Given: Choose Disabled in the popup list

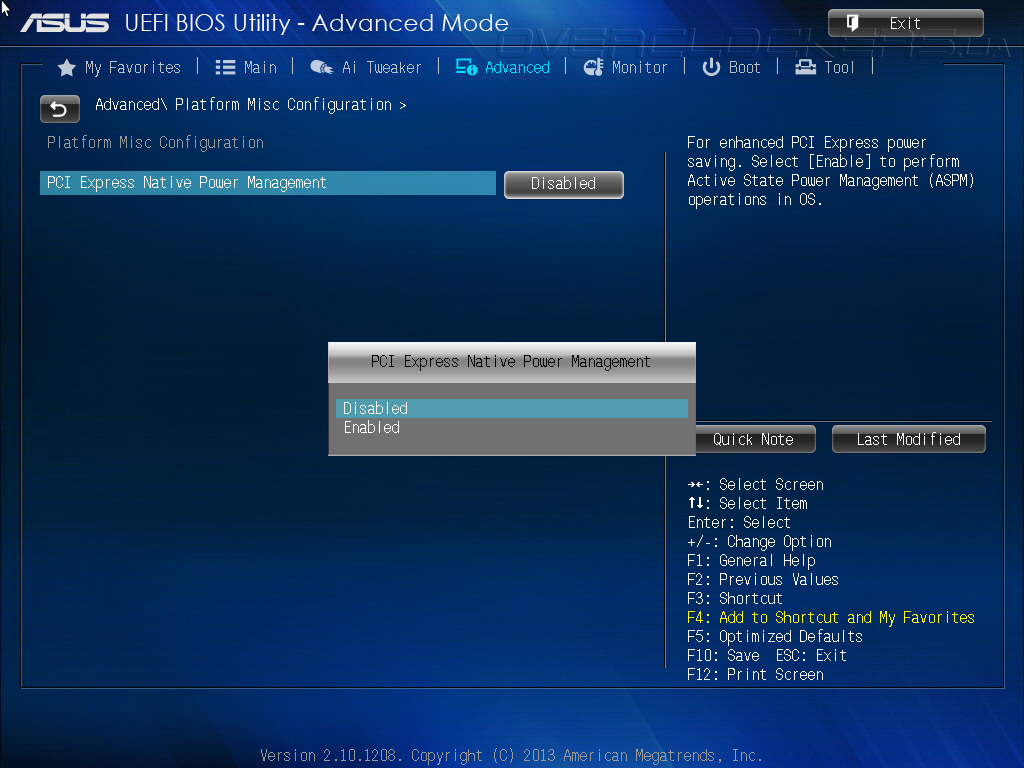Looking at the screenshot, I should [x=511, y=408].
